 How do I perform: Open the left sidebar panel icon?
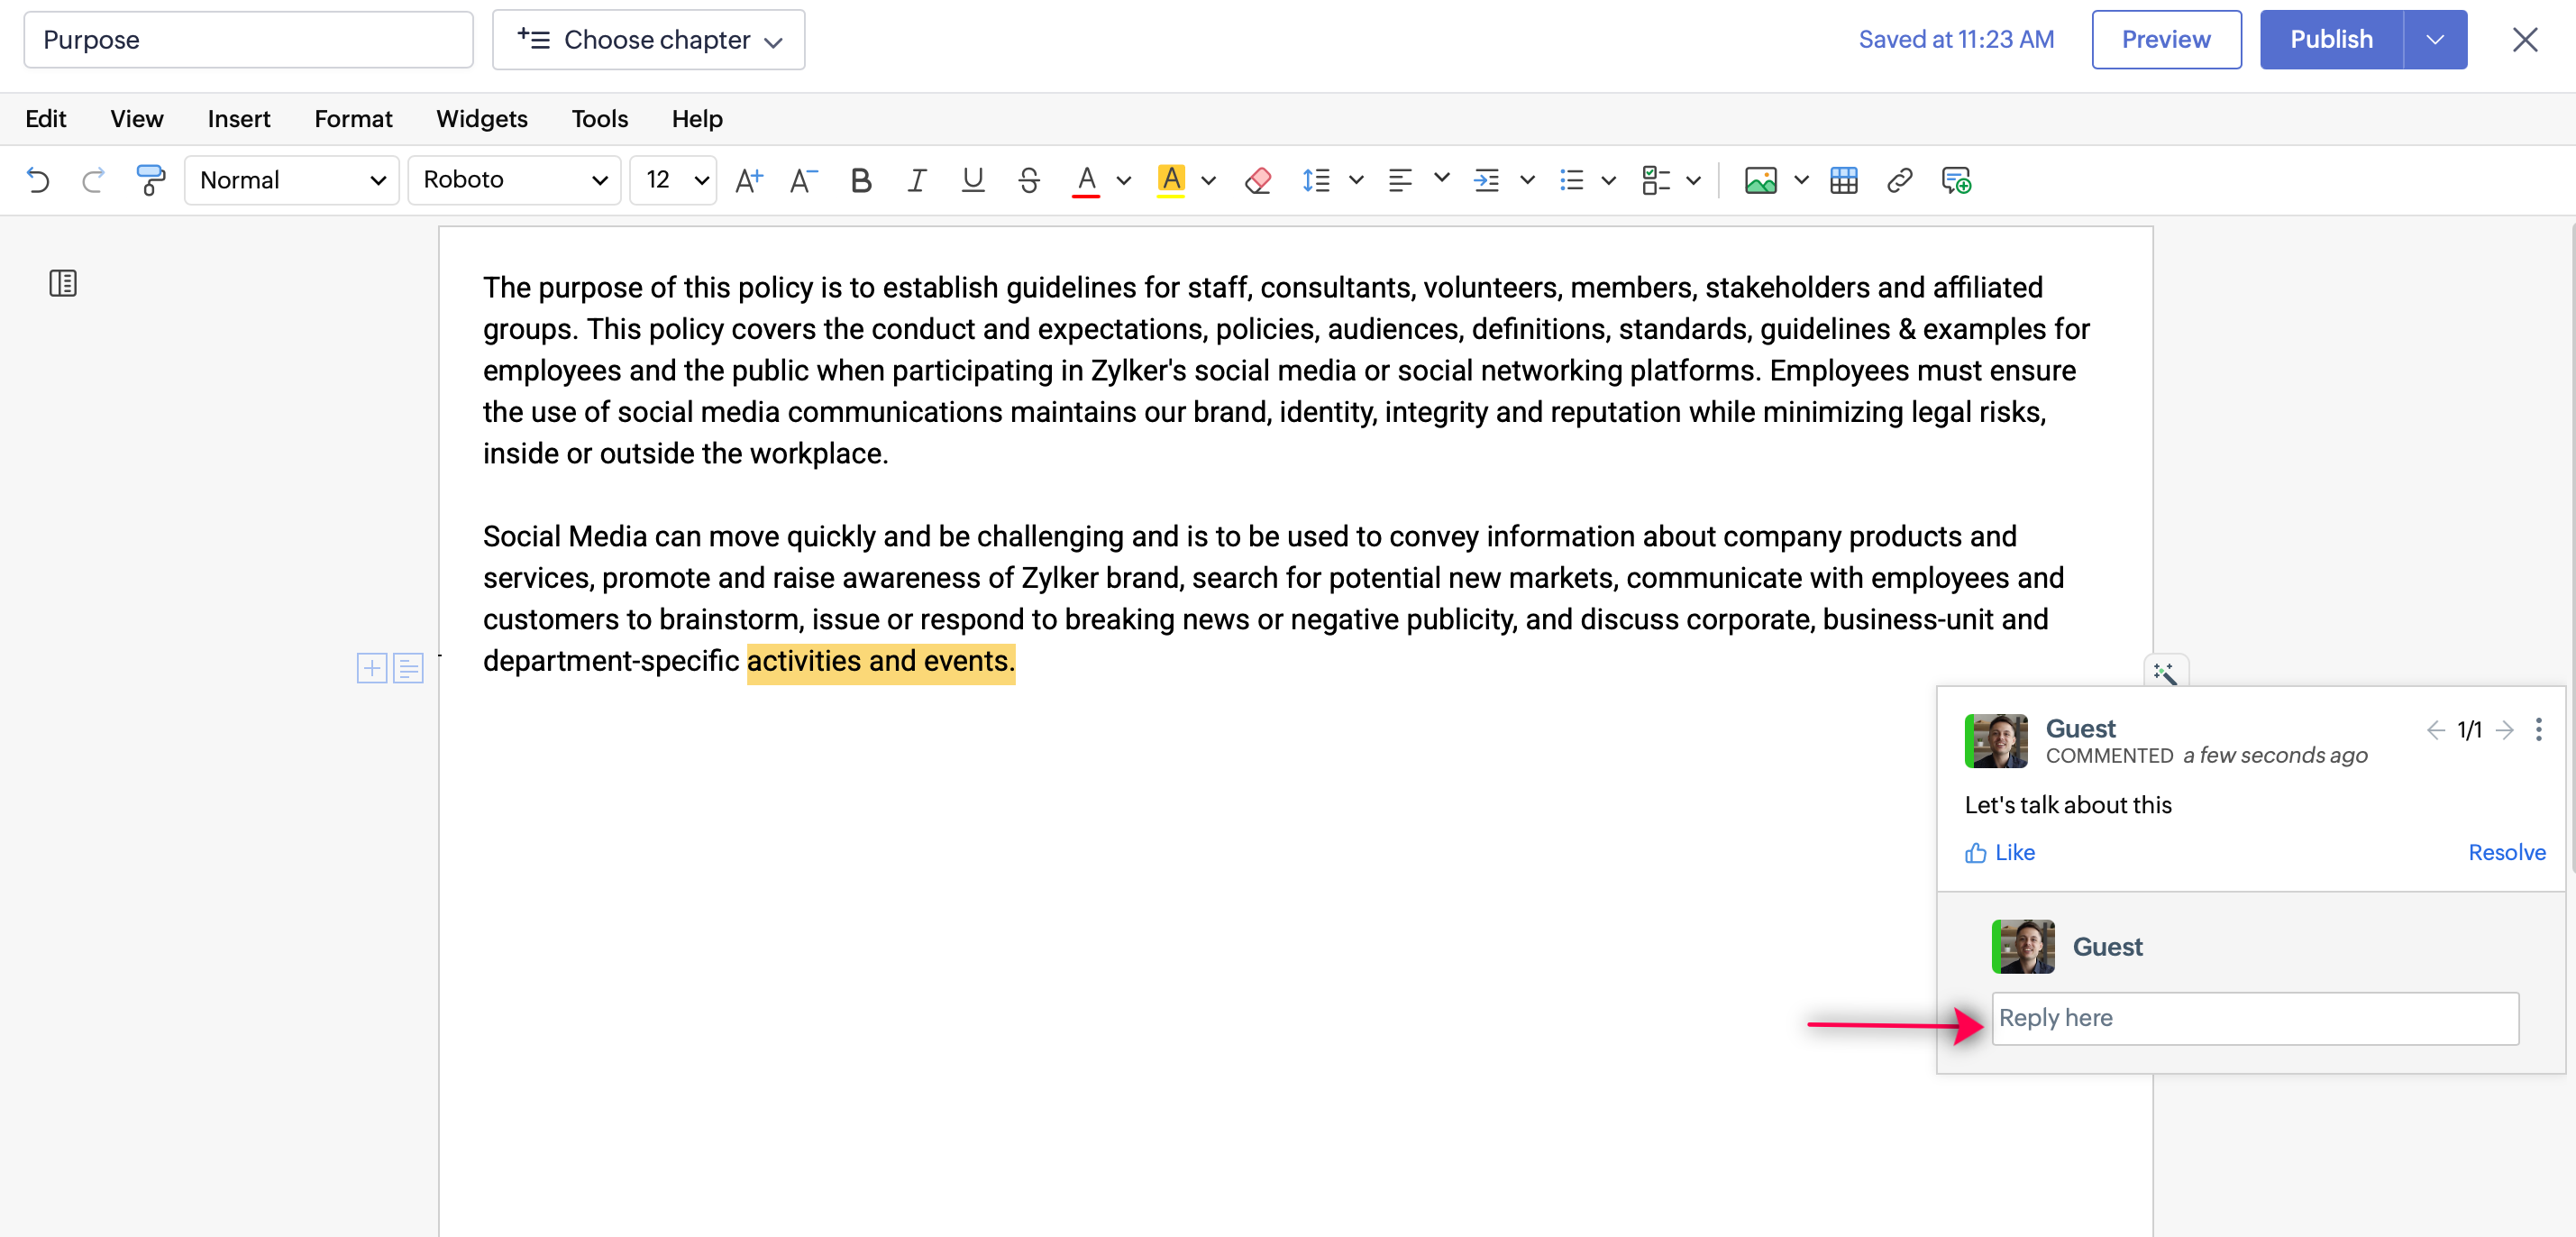pyautogui.click(x=63, y=283)
